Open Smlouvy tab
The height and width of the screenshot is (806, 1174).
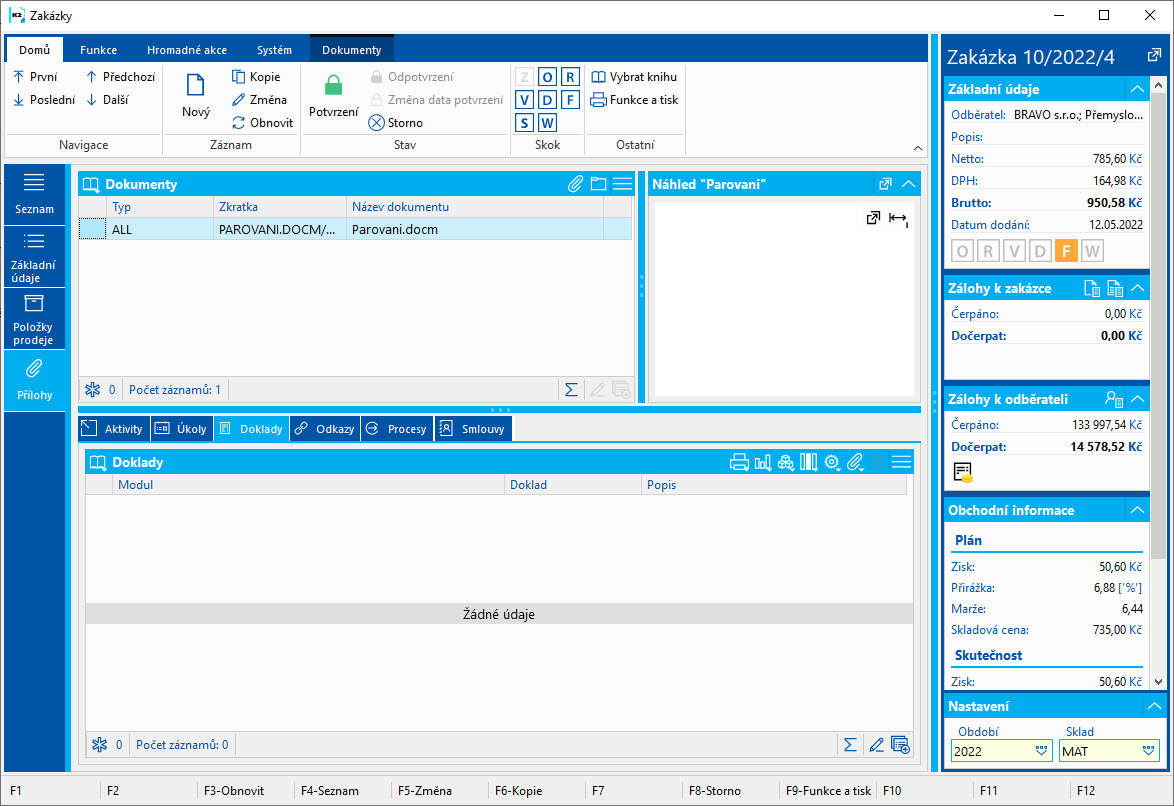click(x=473, y=428)
